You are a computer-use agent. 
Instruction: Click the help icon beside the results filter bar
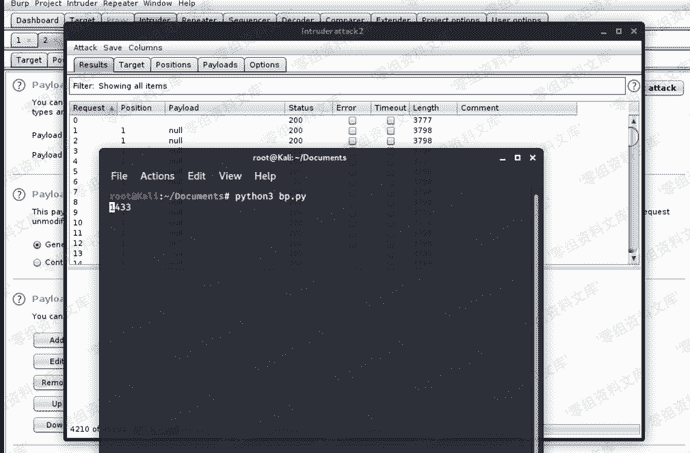tap(633, 87)
